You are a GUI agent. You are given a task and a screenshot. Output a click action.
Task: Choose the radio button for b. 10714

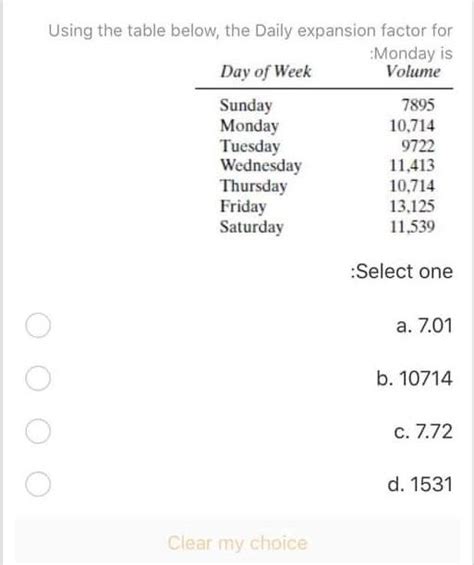coord(38,378)
